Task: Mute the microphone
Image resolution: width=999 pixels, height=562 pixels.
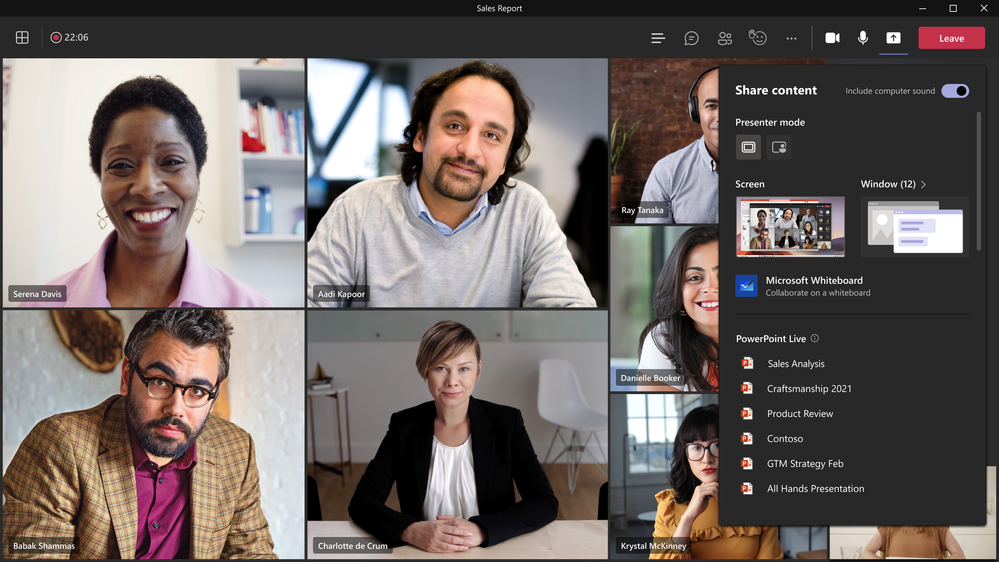Action: coord(863,38)
